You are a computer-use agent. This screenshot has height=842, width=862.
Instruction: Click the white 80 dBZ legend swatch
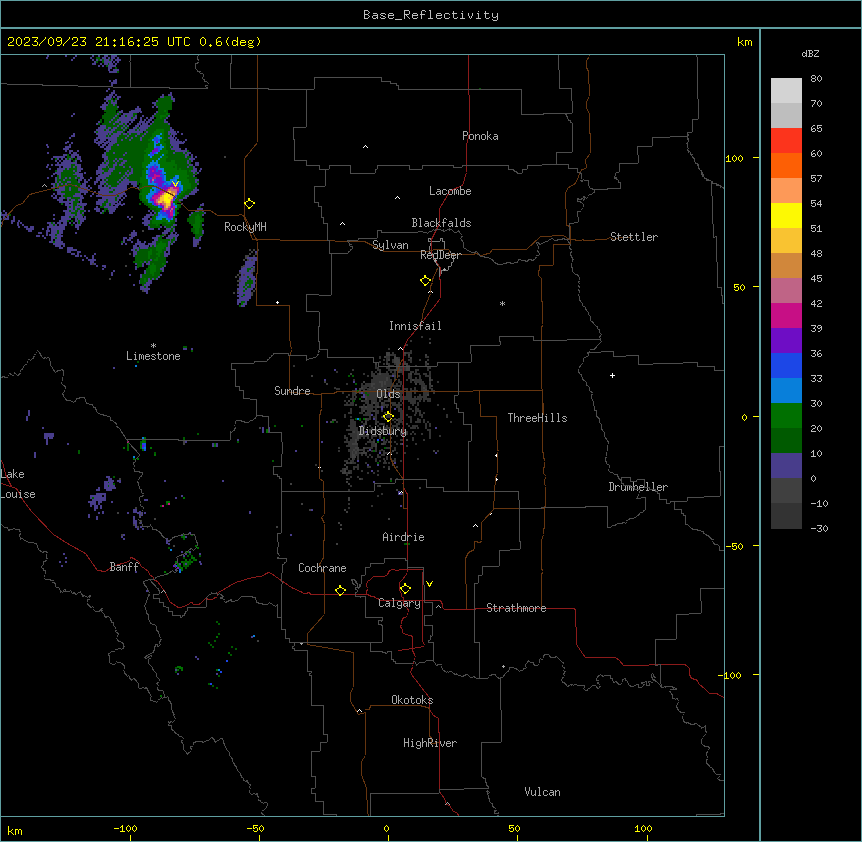pos(786,91)
